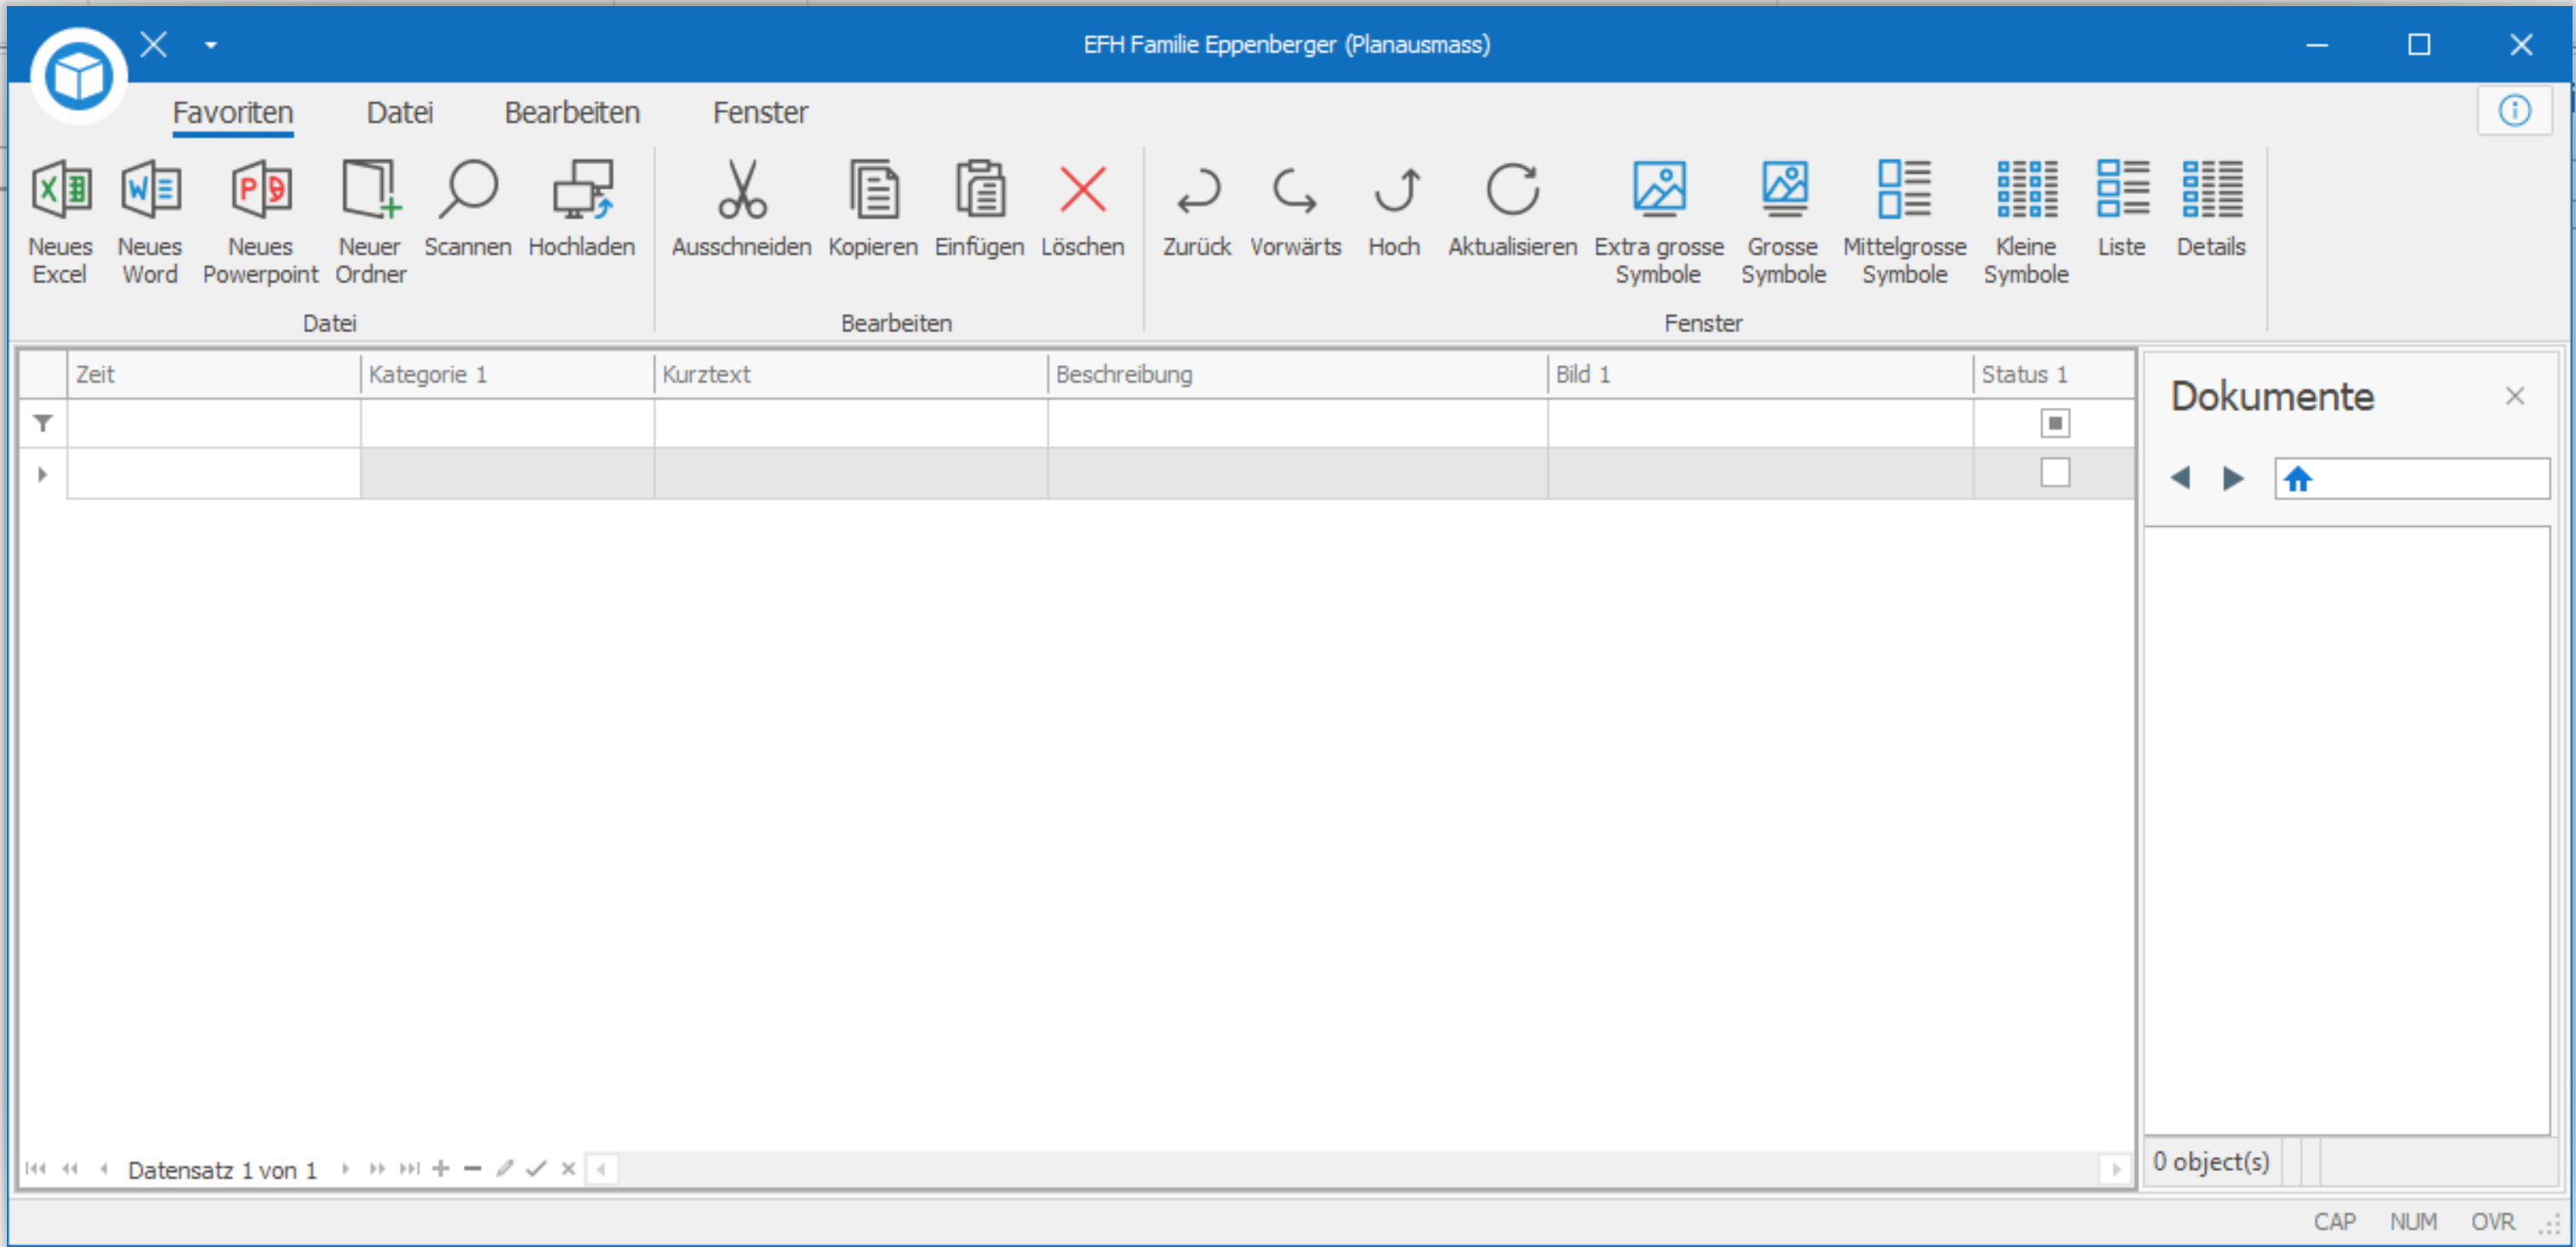
Task: Go to next record in navigator
Action: (x=346, y=1168)
